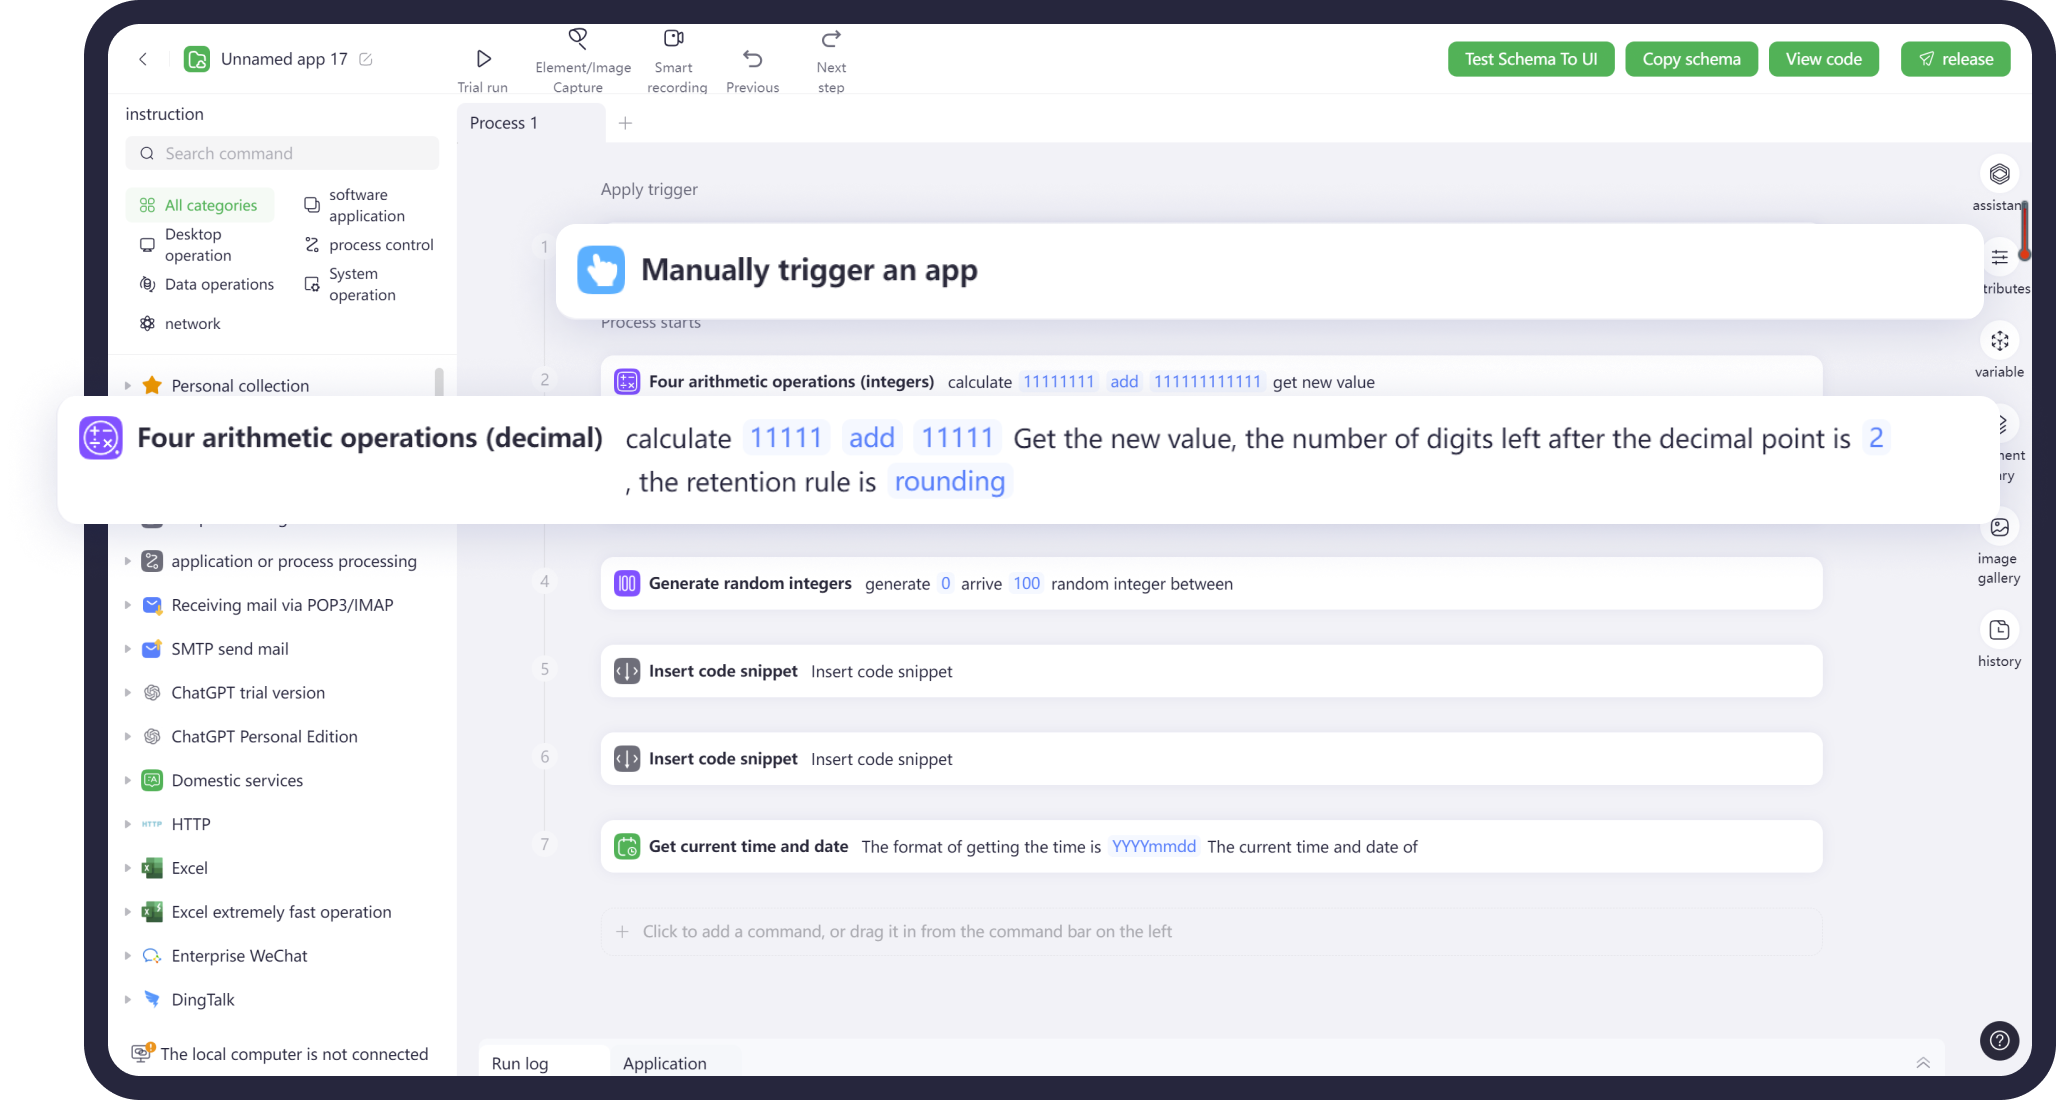This screenshot has height=1100, width=2056.
Task: Click the Copy schema button
Action: click(x=1691, y=59)
